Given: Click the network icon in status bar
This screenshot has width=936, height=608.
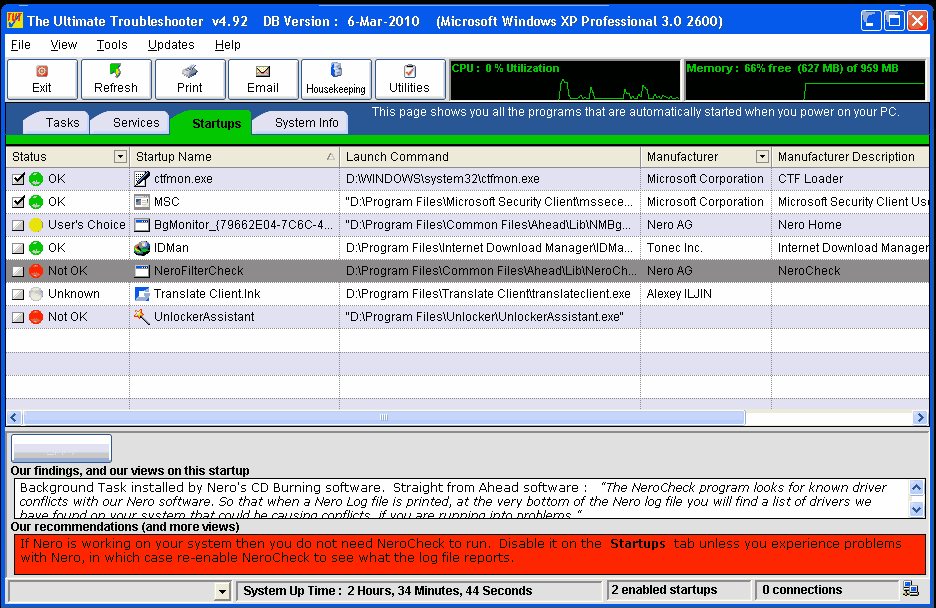Looking at the screenshot, I should [911, 590].
